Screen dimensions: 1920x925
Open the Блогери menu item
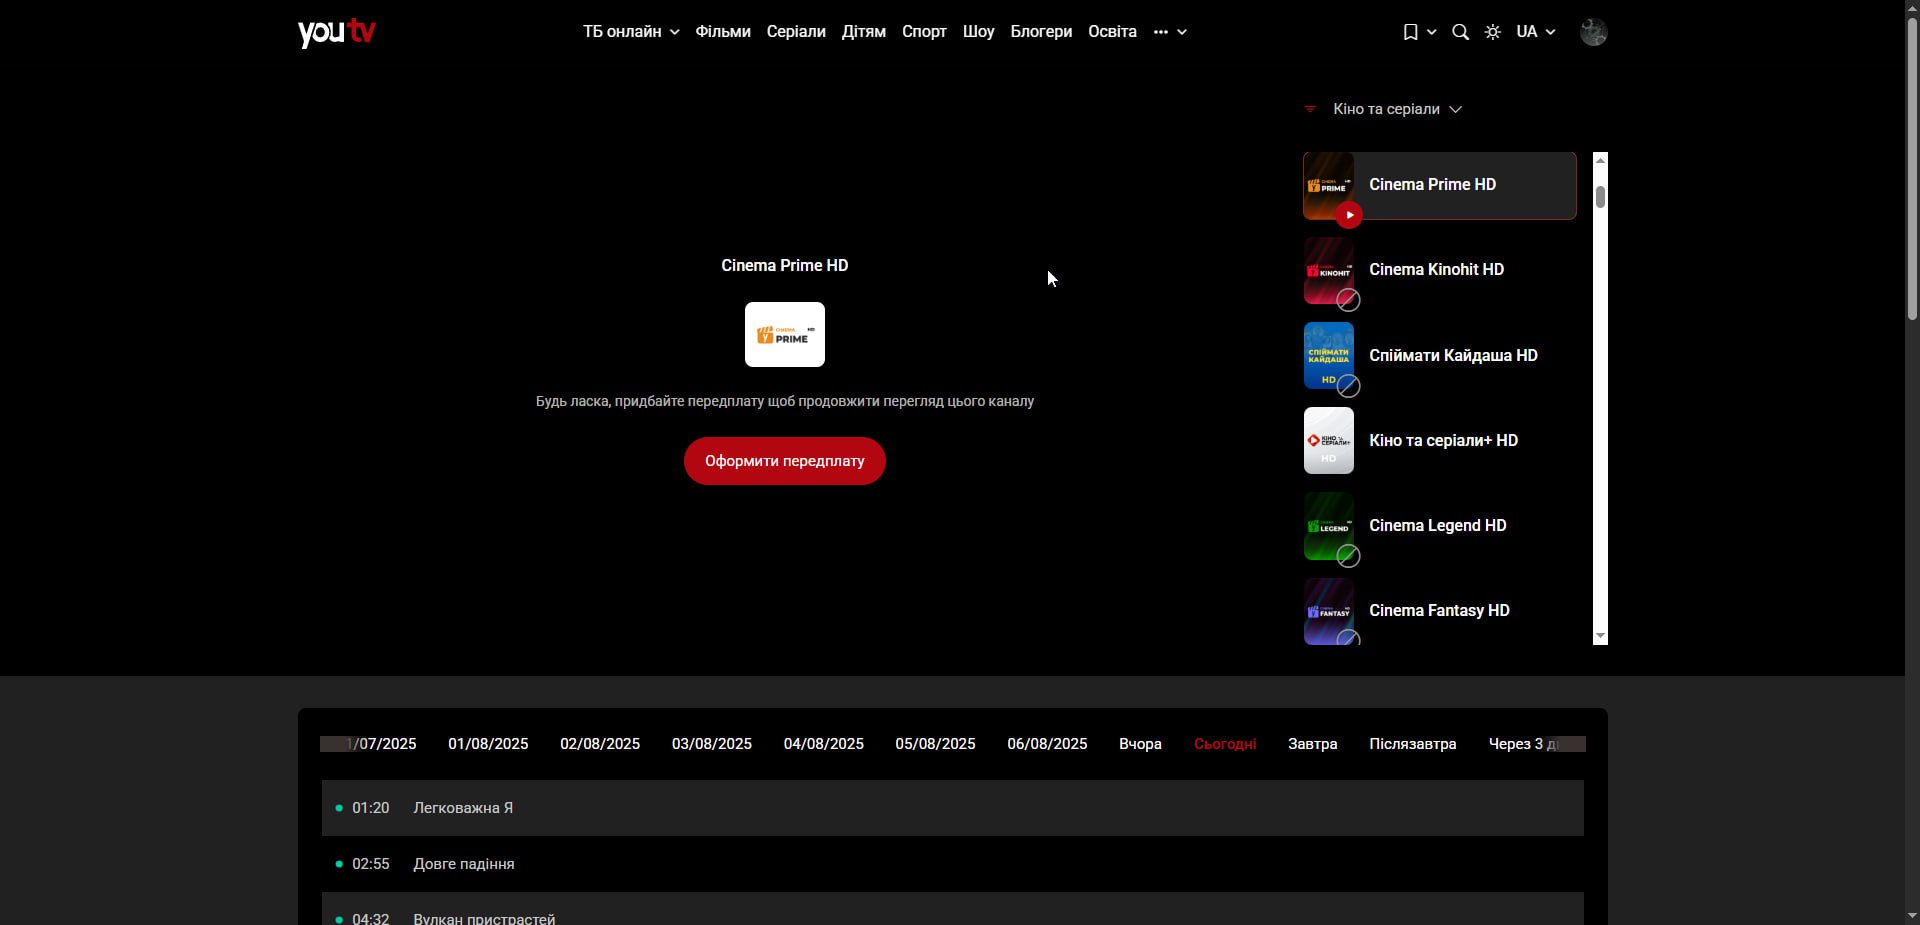click(x=1041, y=32)
